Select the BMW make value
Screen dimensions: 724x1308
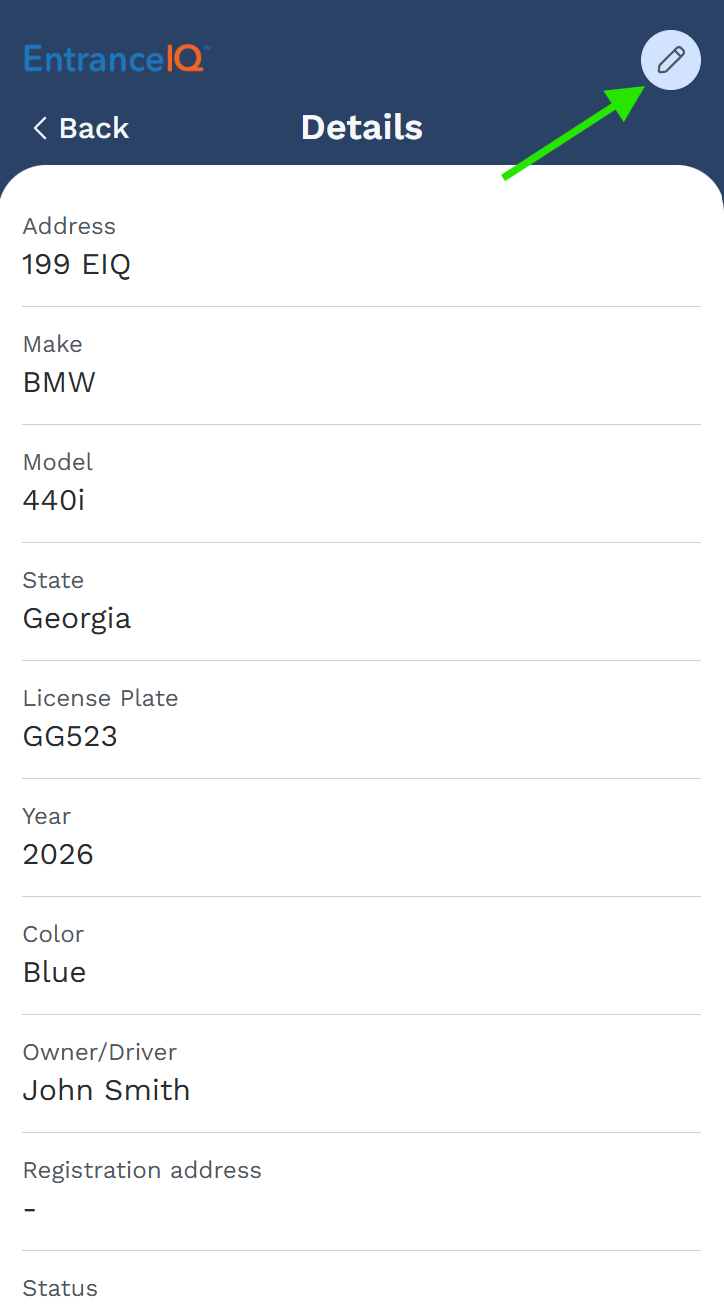coord(59,383)
